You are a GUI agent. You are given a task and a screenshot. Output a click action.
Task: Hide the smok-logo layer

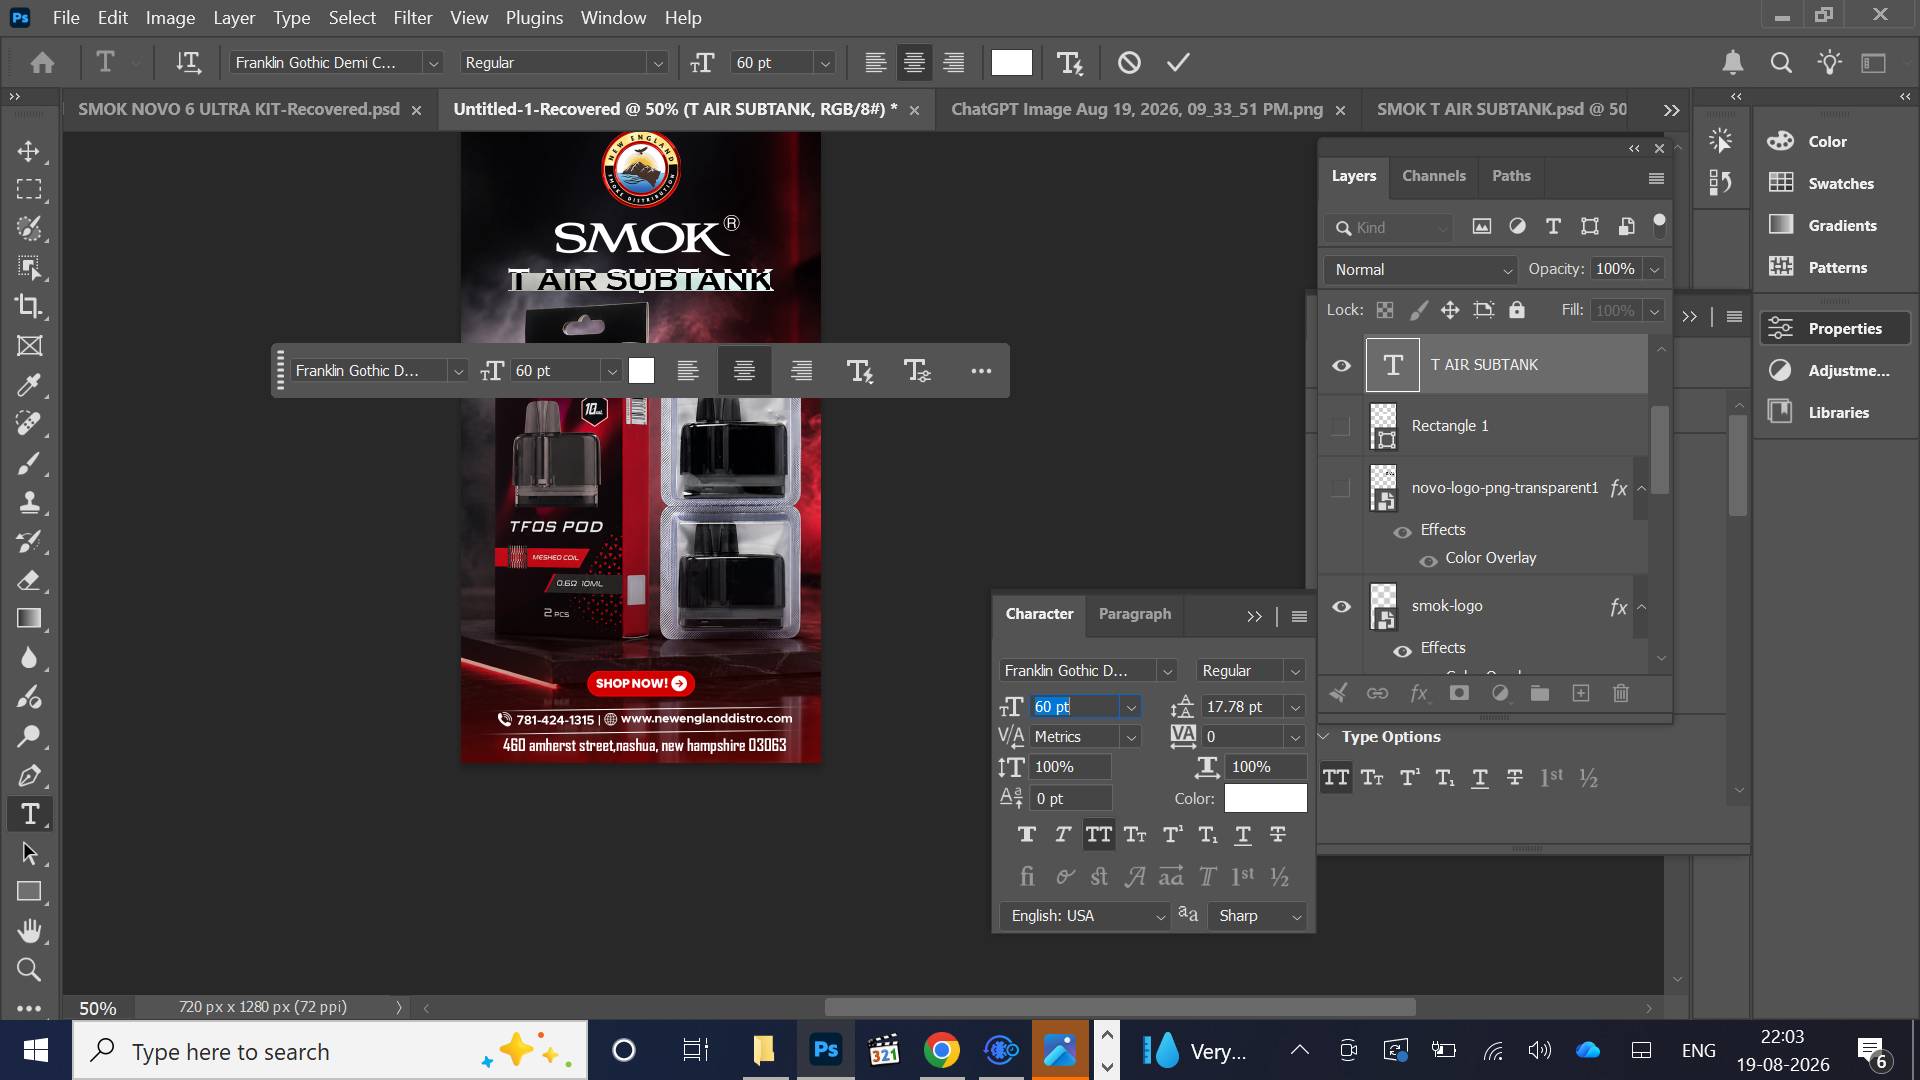[1341, 606]
